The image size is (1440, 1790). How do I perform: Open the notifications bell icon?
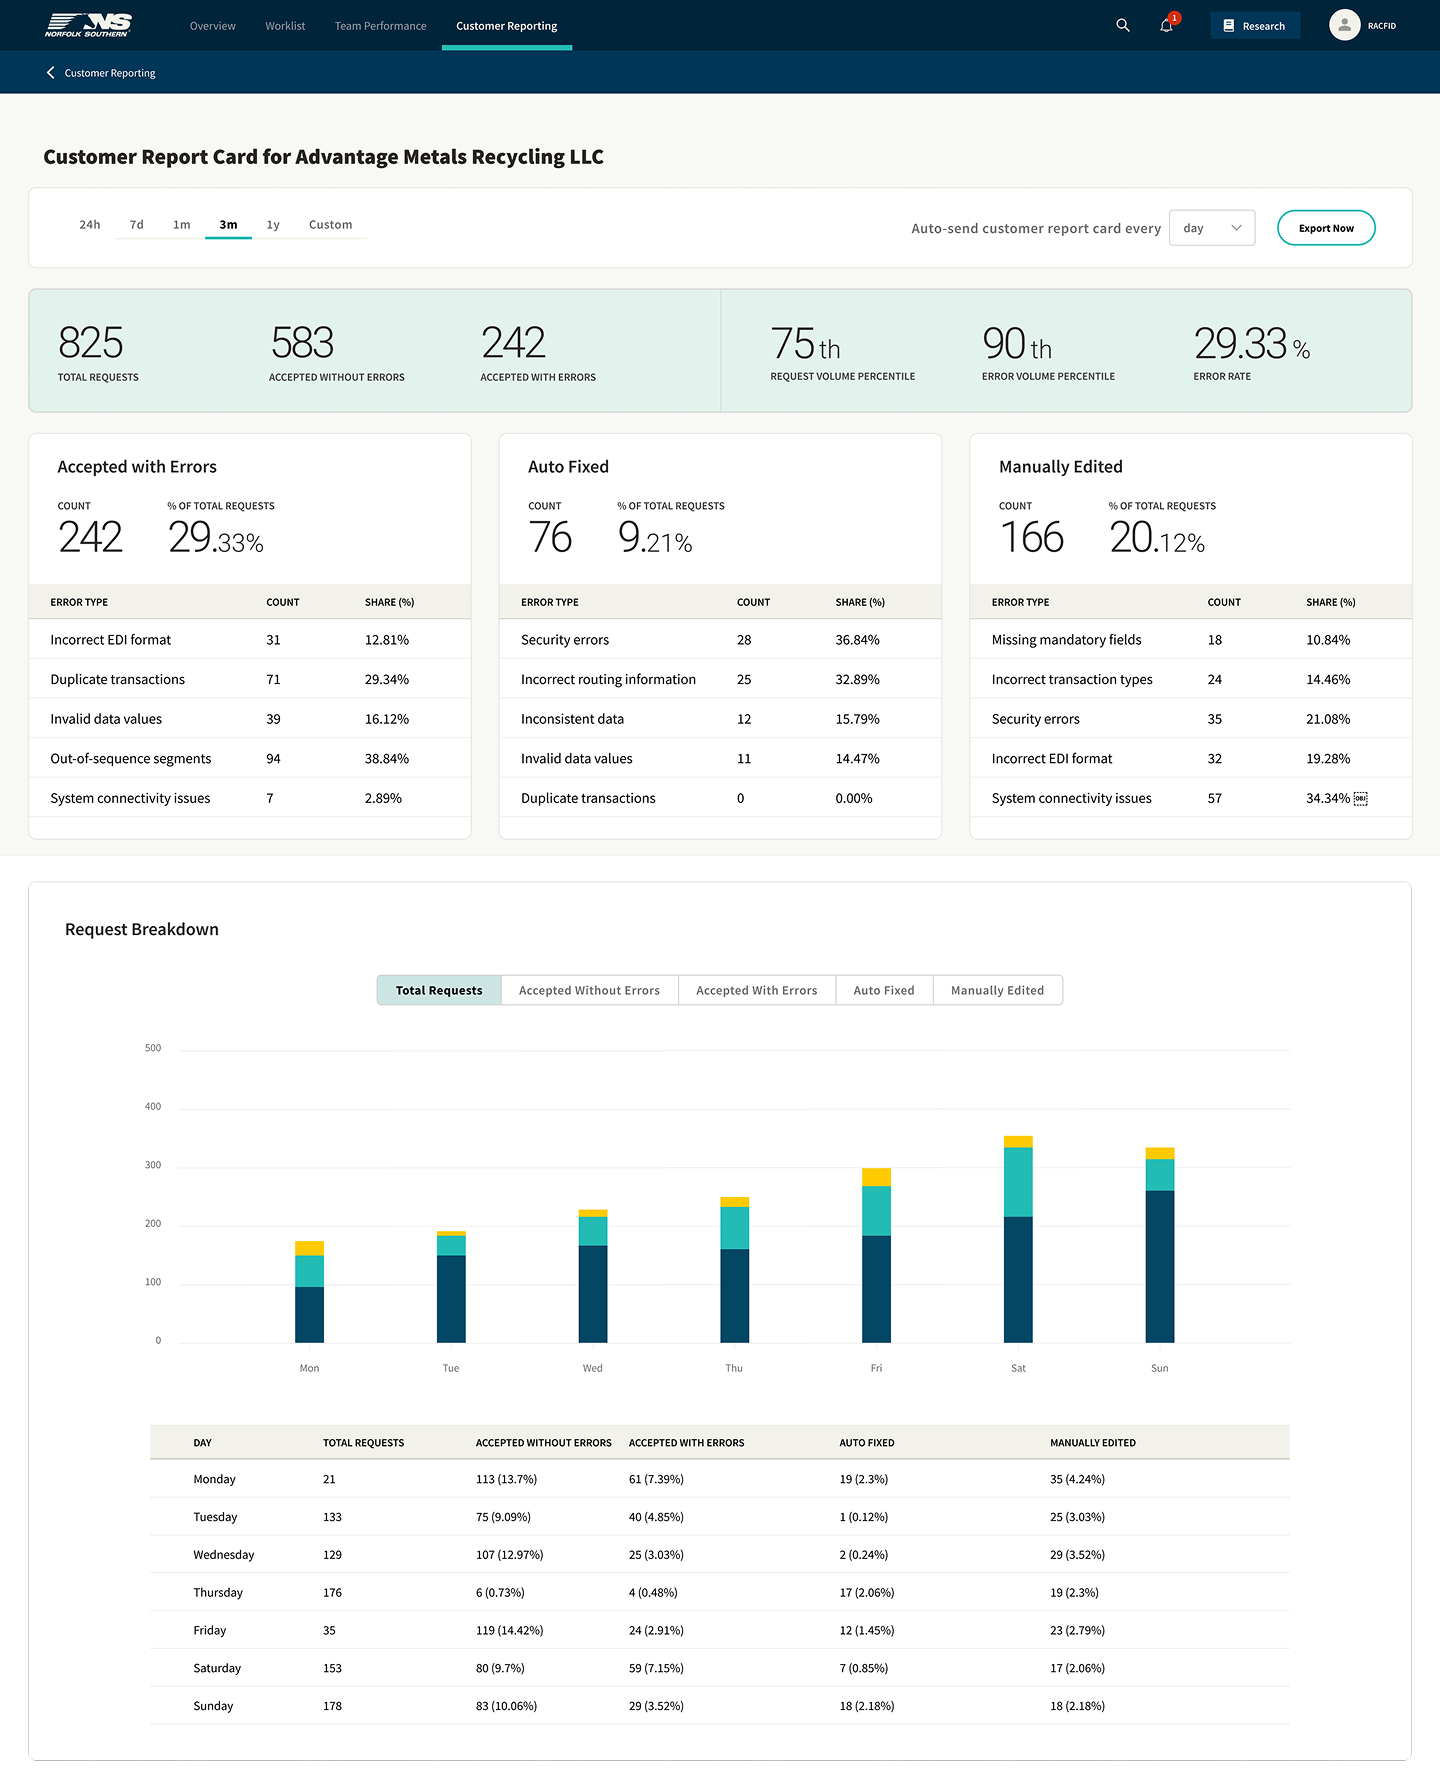click(1166, 26)
